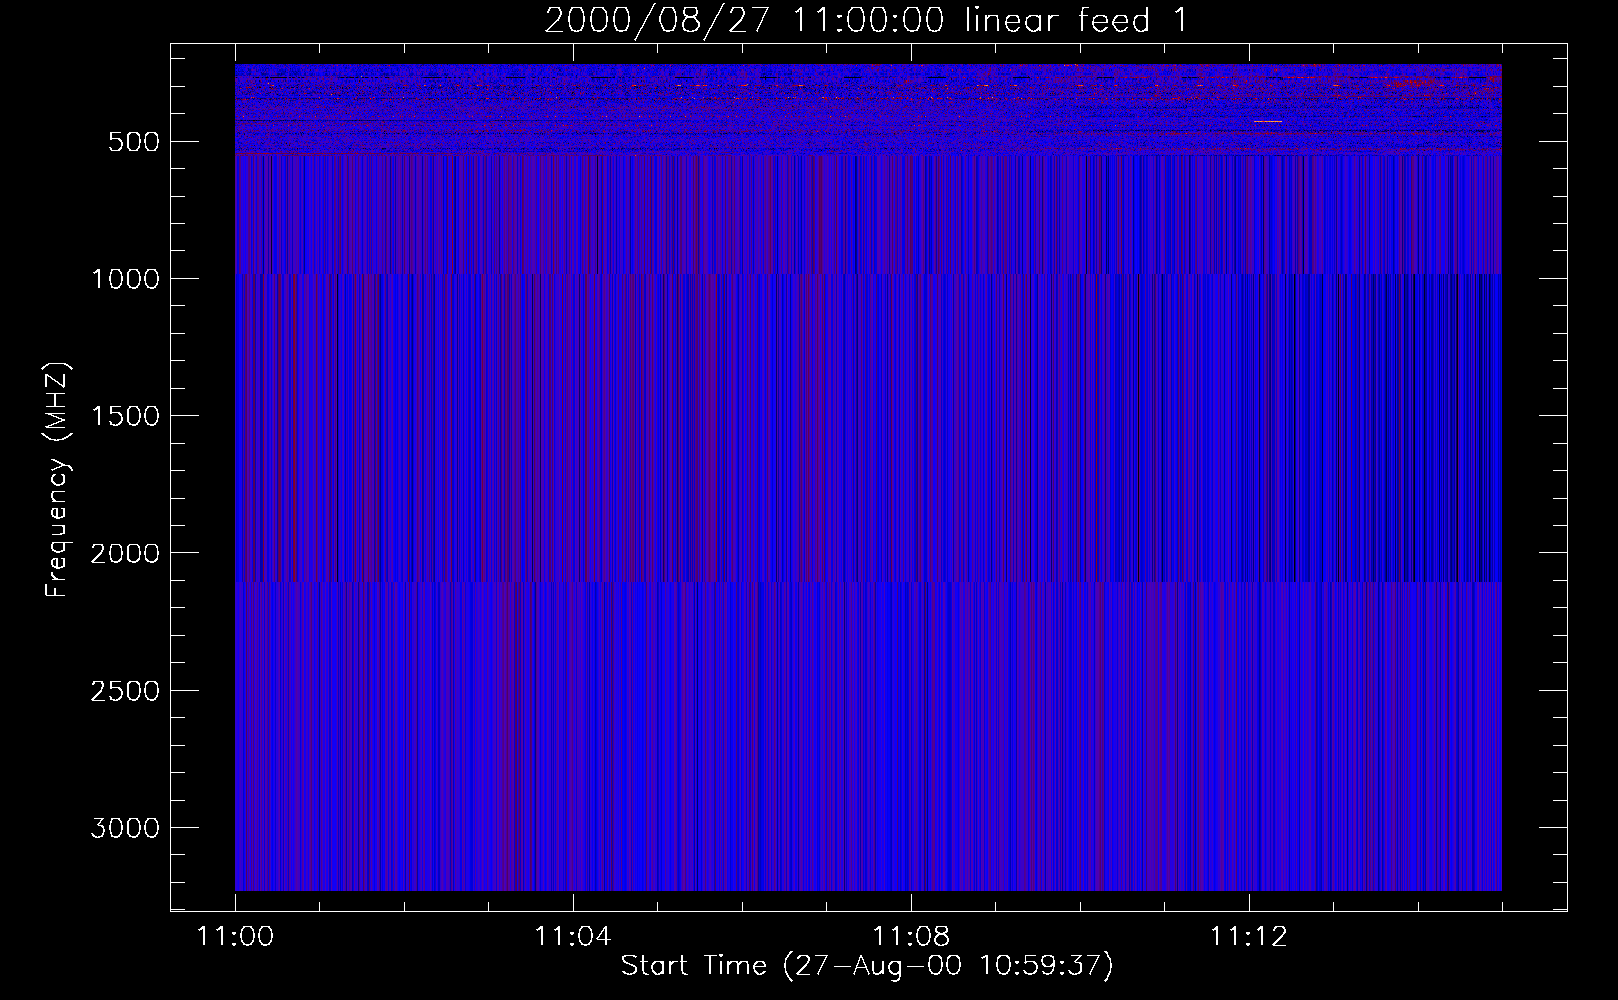The image size is (1618, 1000).
Task: Click the spectrogram at 11:00 and 2000 MHz
Action: (x=238, y=552)
